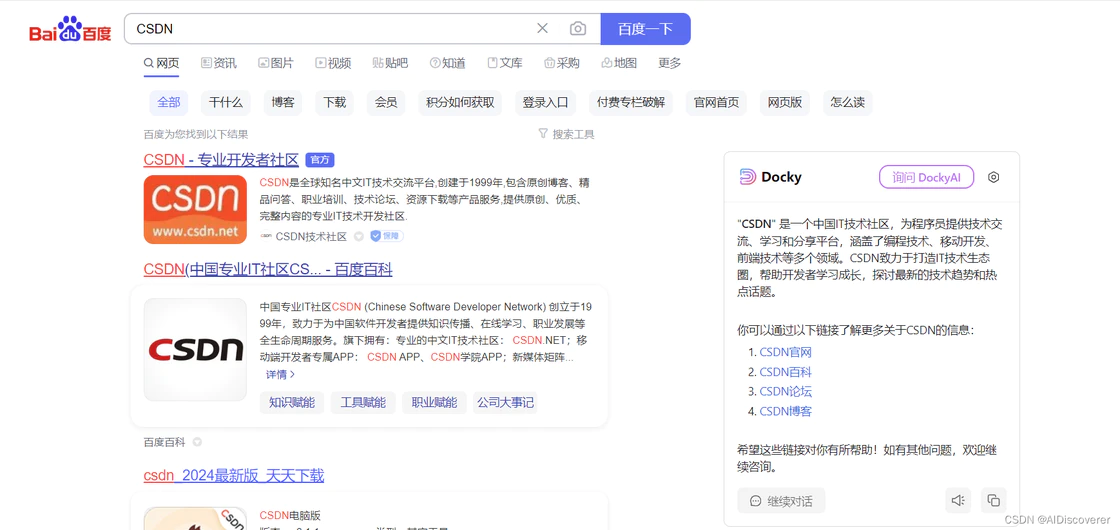Open the CSDN 百度百科 result title
This screenshot has width=1120, height=530.
click(268, 270)
